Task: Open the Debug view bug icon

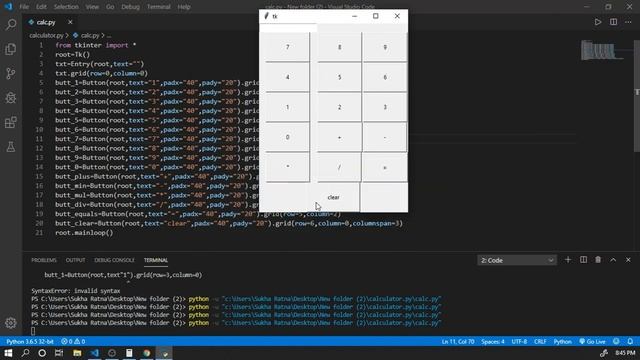Action: tap(11, 98)
